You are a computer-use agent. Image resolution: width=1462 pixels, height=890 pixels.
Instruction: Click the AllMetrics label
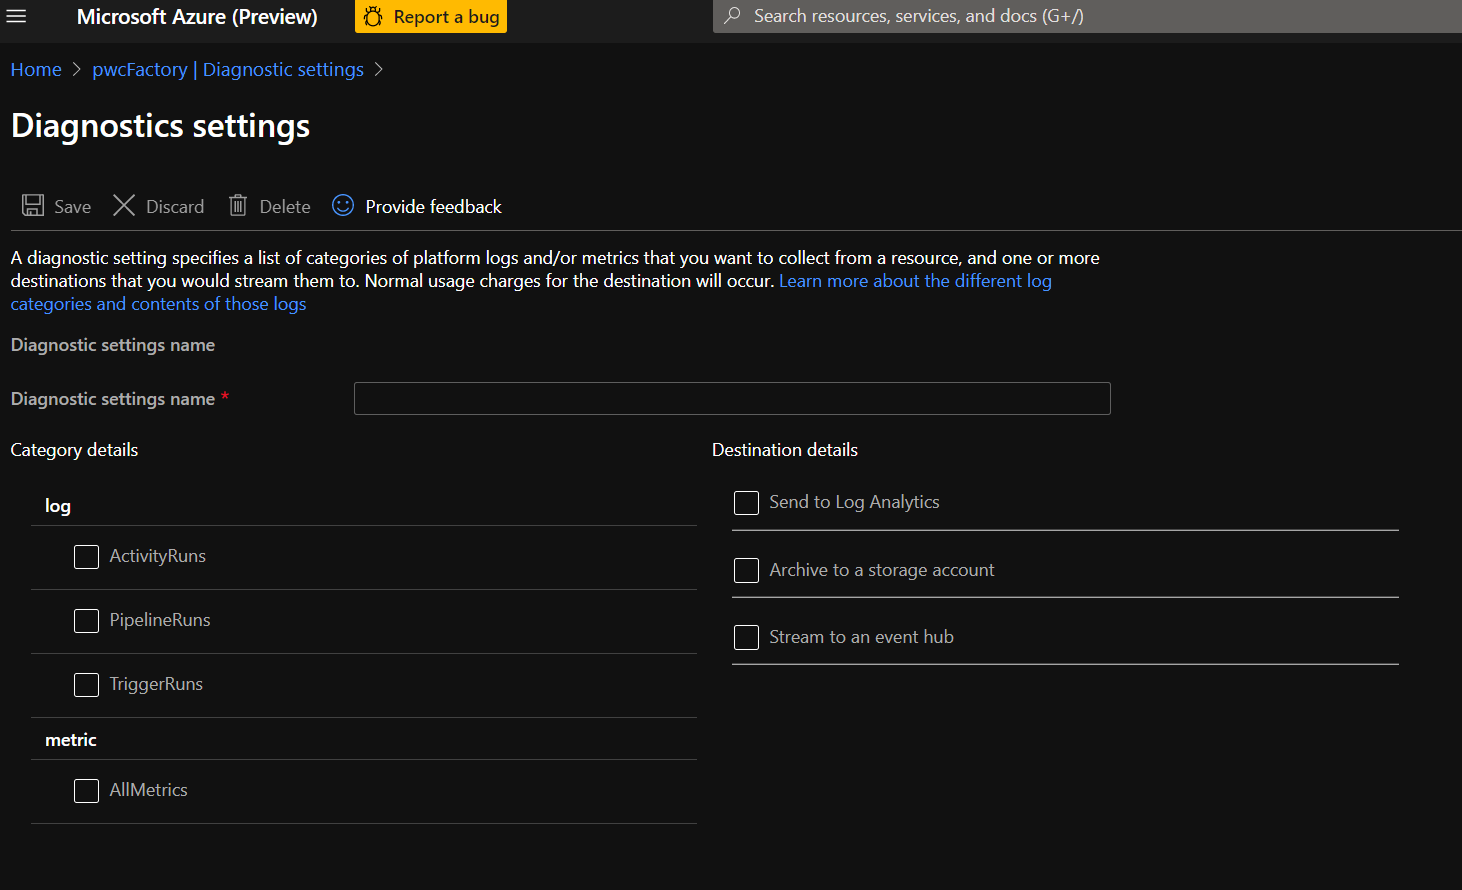pos(148,790)
